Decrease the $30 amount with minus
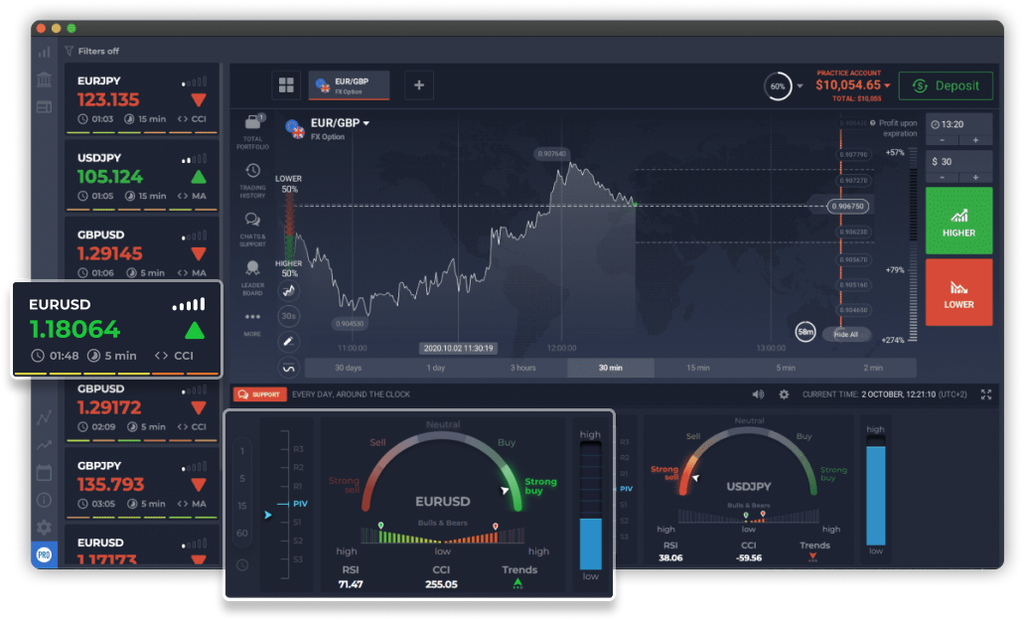The height and width of the screenshot is (621, 1024). [942, 178]
